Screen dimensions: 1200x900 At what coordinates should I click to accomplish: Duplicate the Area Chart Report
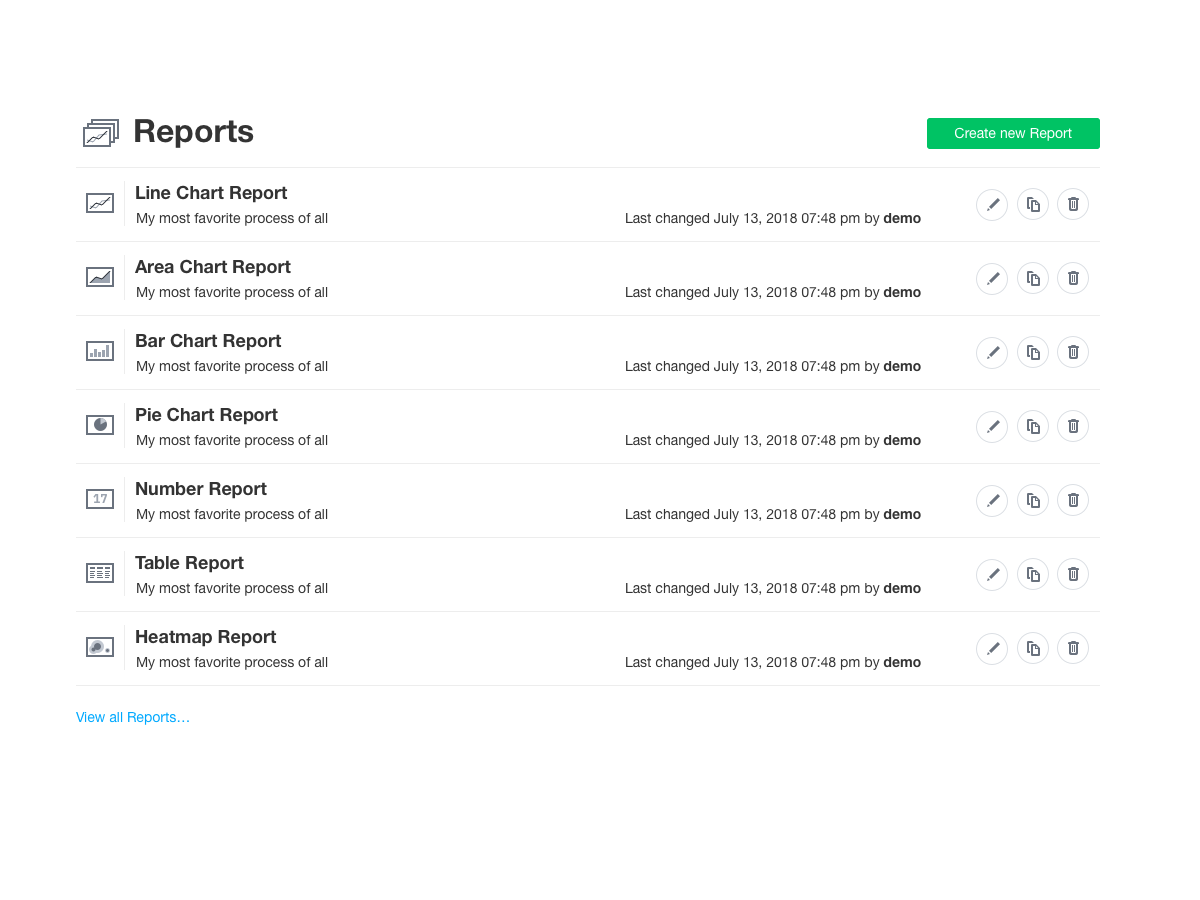click(1033, 278)
